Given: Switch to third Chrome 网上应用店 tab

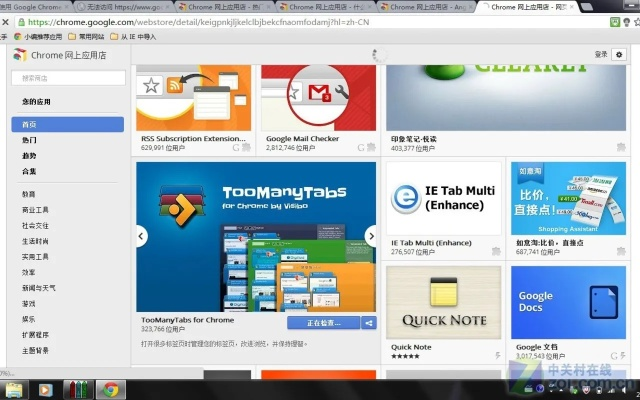Looking at the screenshot, I should (224, 7).
